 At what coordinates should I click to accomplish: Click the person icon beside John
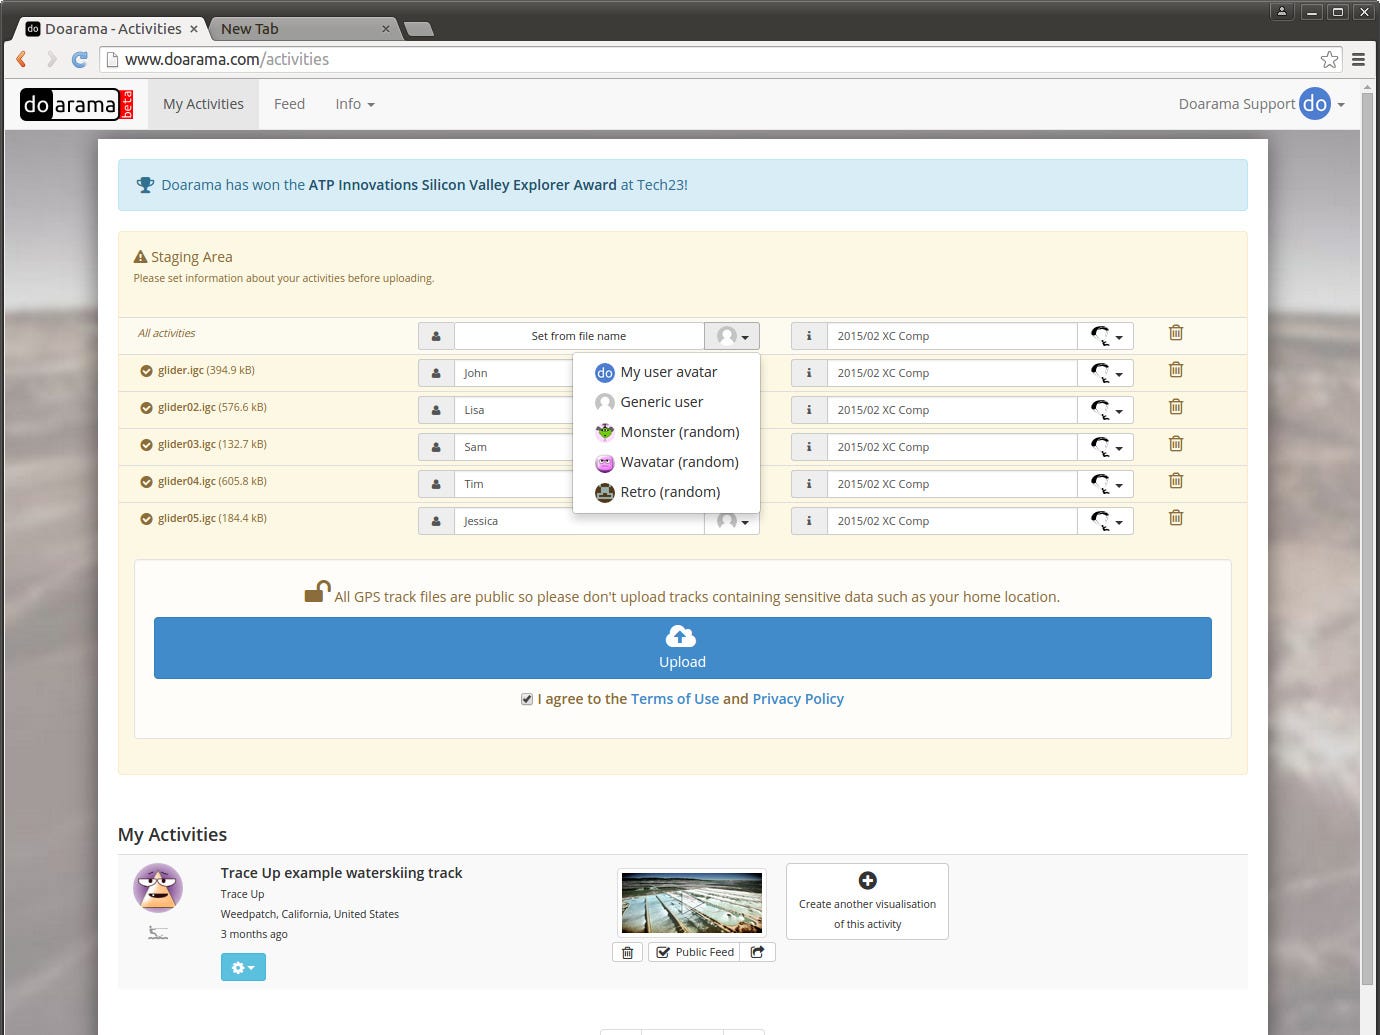click(x=436, y=373)
